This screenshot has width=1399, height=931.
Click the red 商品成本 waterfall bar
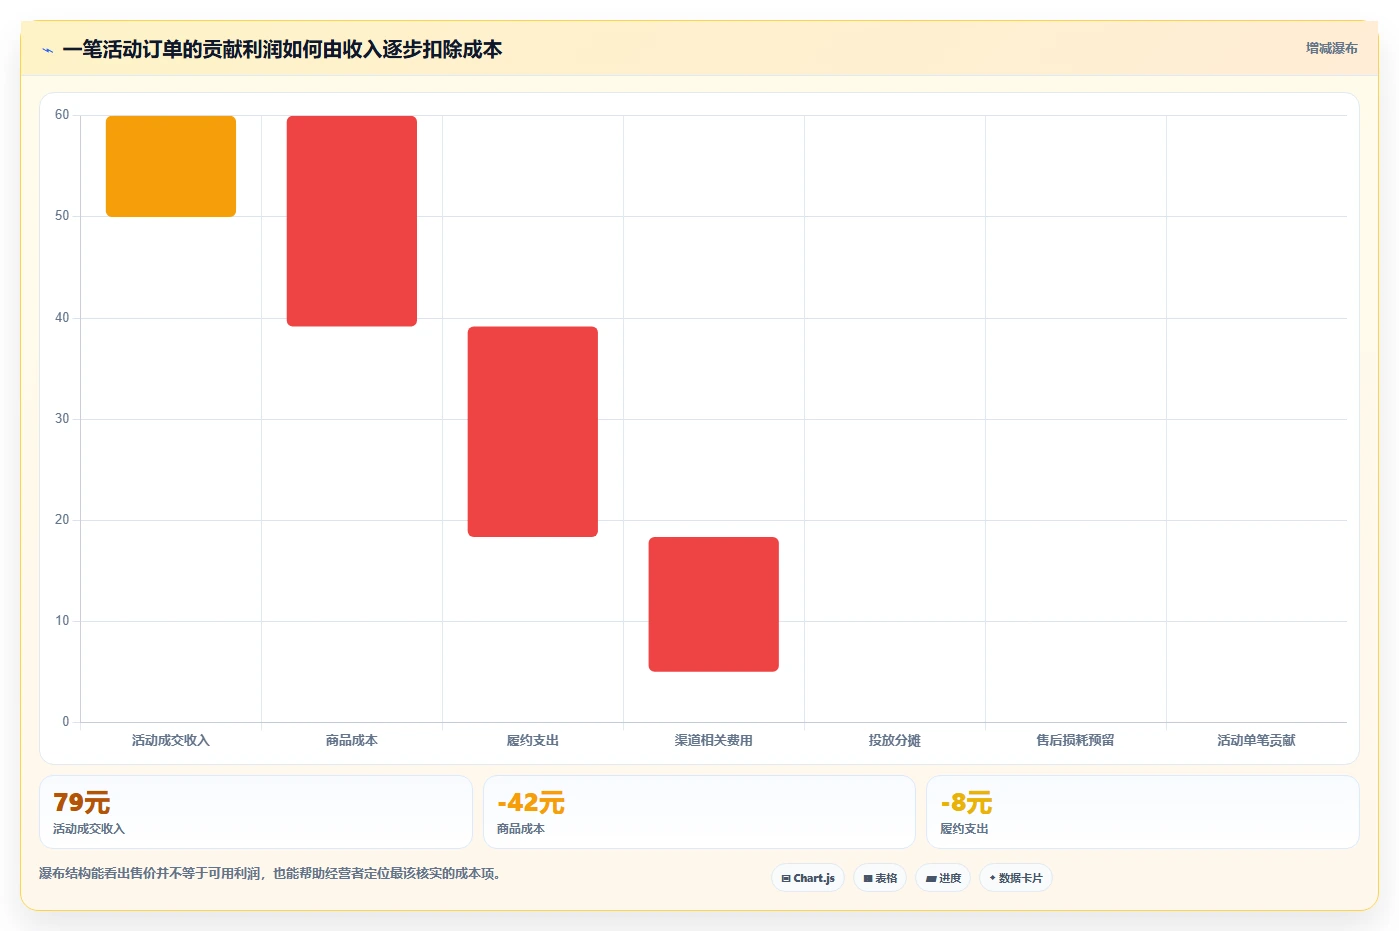tap(352, 221)
